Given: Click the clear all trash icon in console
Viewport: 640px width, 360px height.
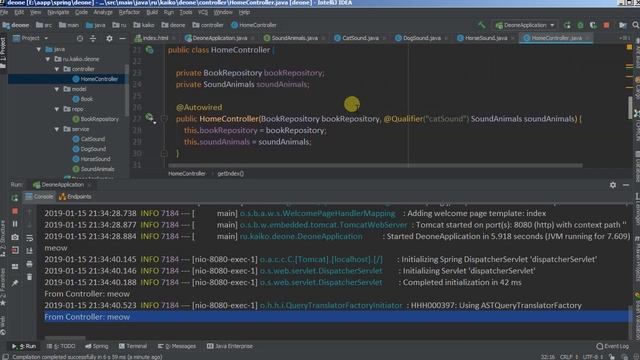Looking at the screenshot, I should tap(29, 277).
